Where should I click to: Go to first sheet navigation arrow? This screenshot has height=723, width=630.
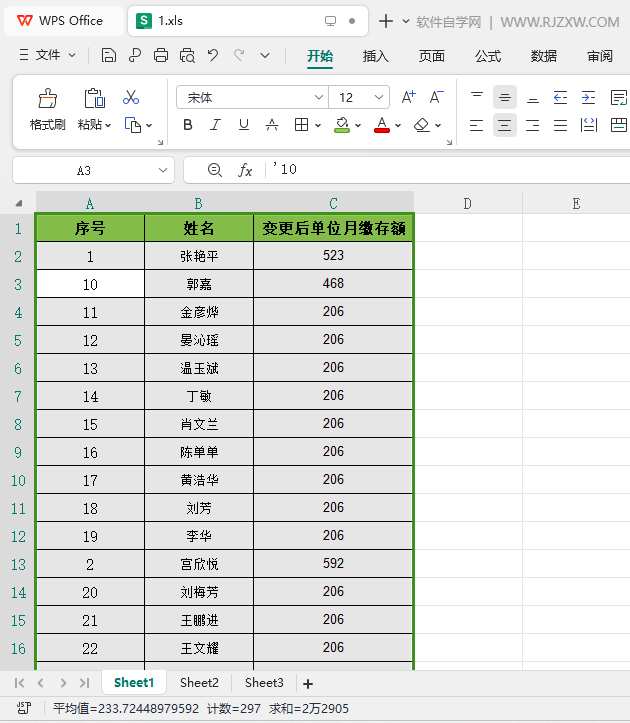pos(19,683)
